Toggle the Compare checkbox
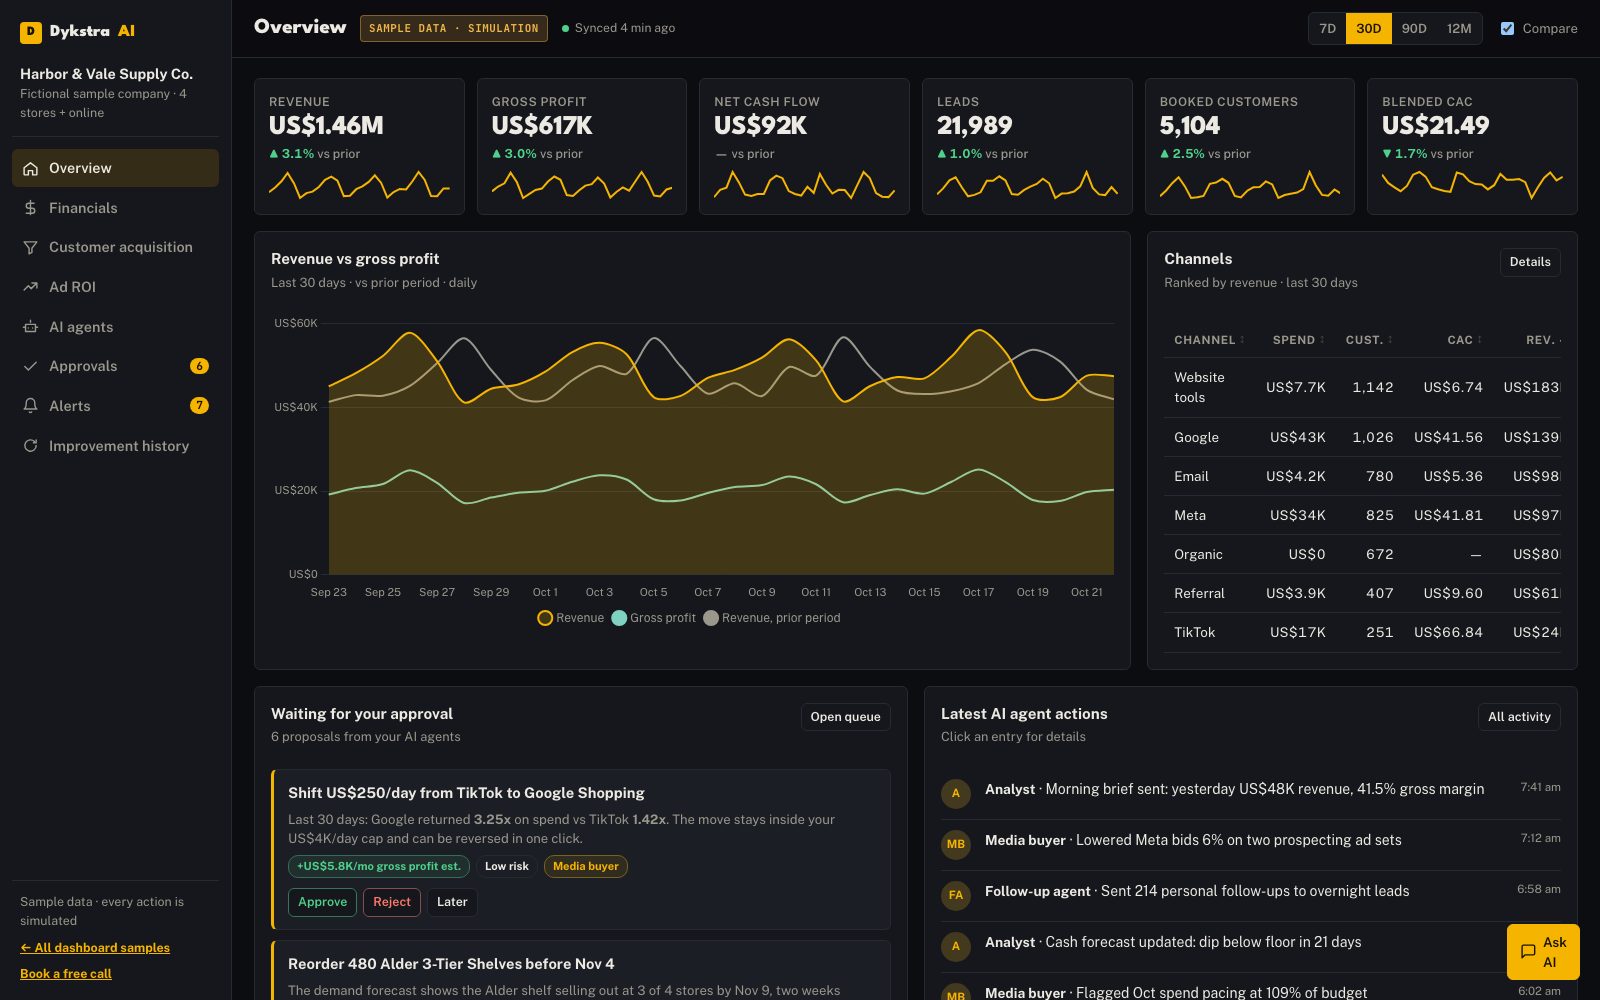Viewport: 1600px width, 1000px height. pyautogui.click(x=1508, y=28)
